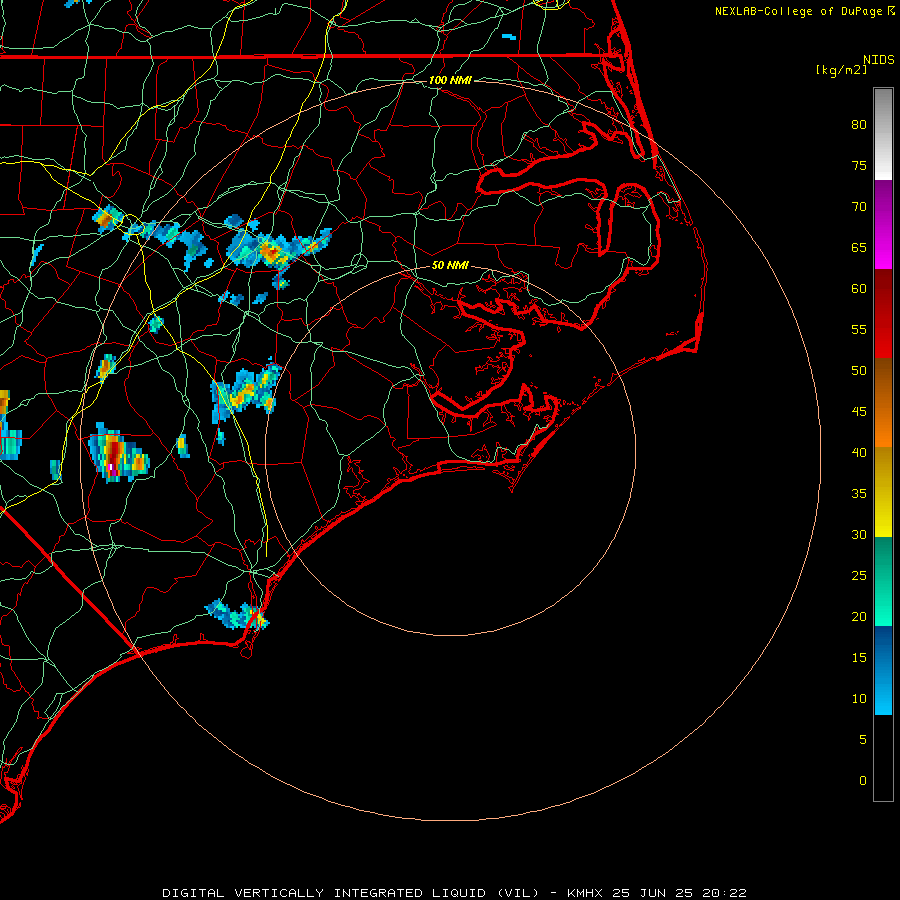Click the 45 value on the color scale
Image resolution: width=900 pixels, height=900 pixels.
(859, 412)
